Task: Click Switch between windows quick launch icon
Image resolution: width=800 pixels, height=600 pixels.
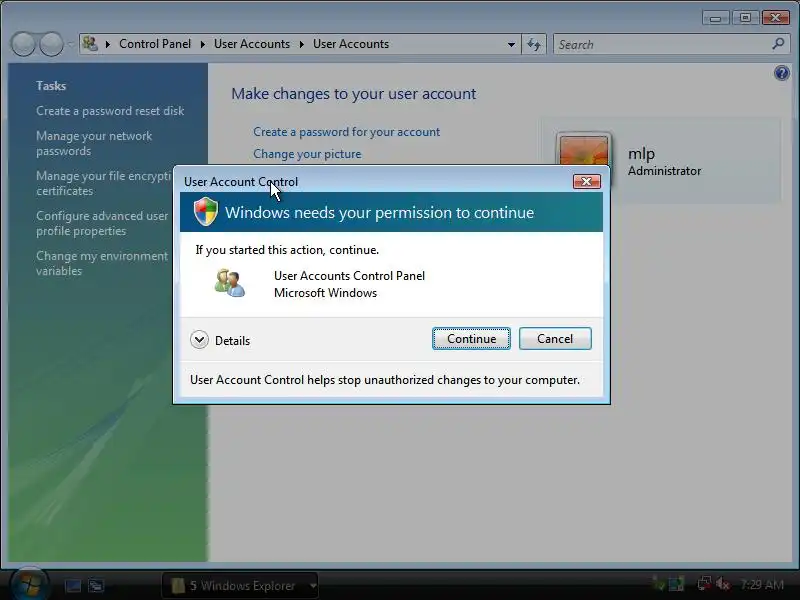Action: [96, 585]
